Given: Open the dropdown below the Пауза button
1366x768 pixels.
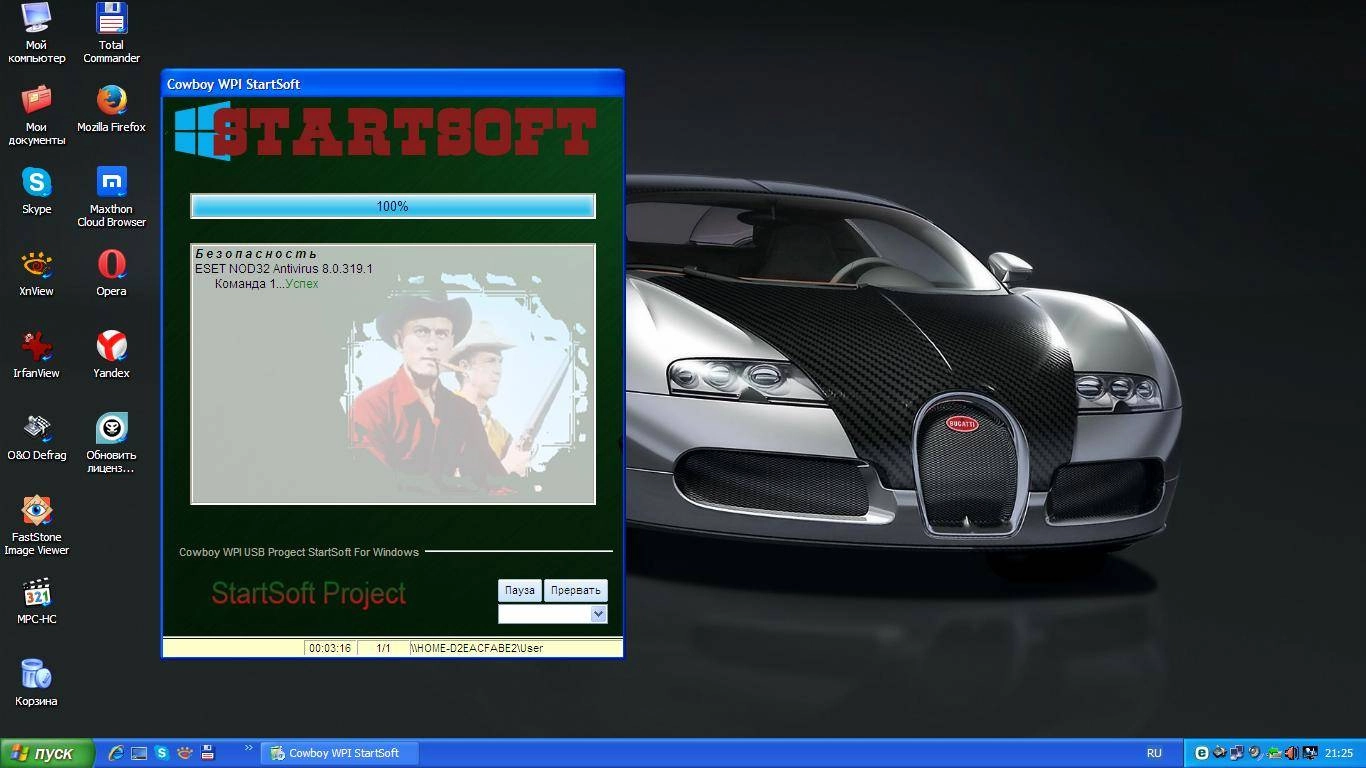Looking at the screenshot, I should click(x=598, y=614).
